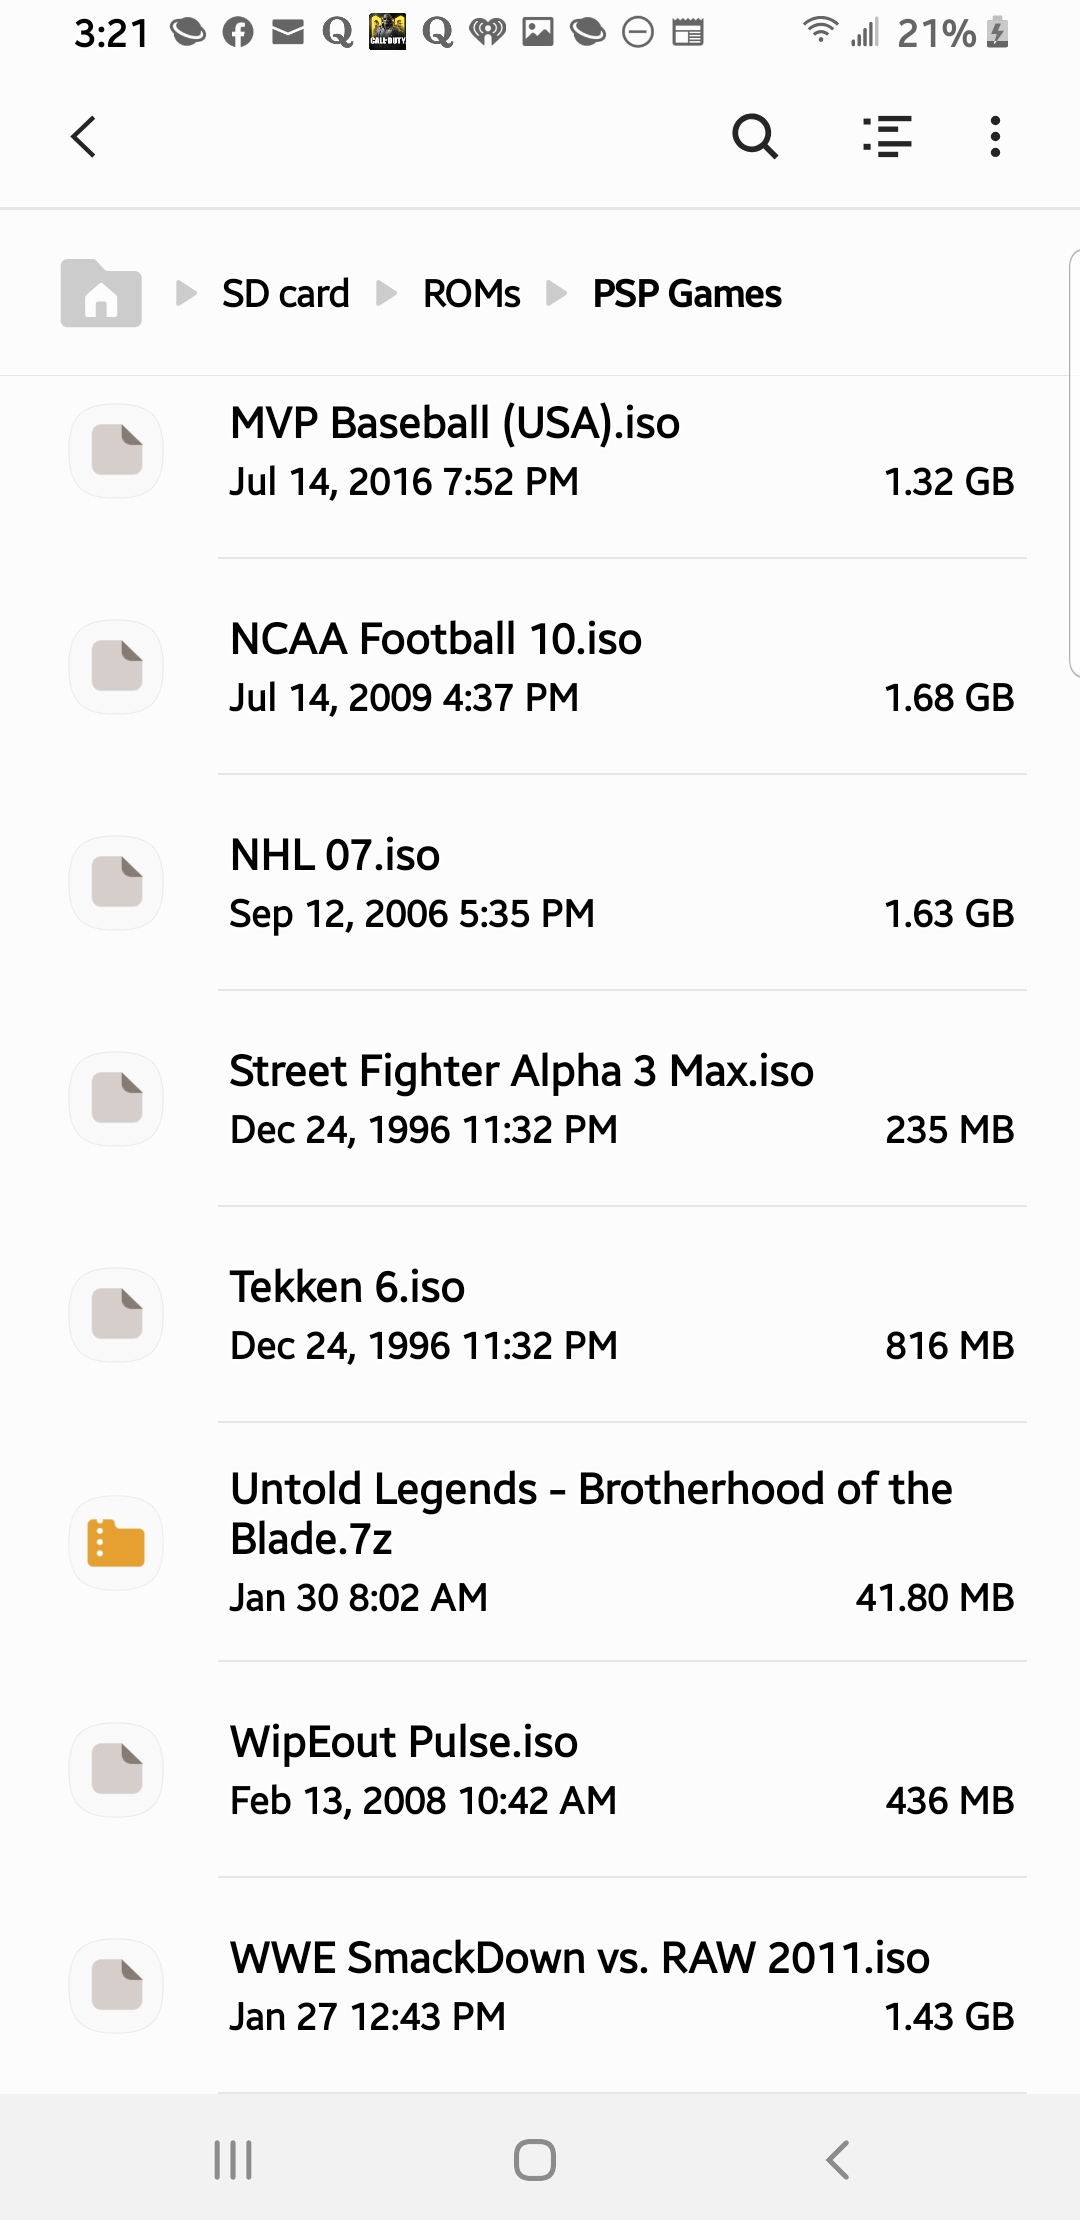The image size is (1080, 2220).
Task: Tap the PSP Games breadcrumb label
Action: click(x=687, y=294)
